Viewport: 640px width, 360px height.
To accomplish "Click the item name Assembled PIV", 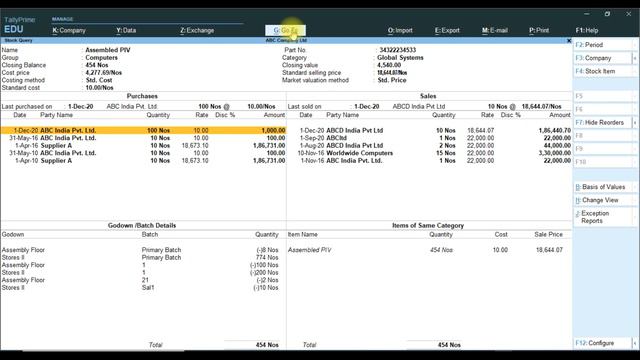I will coord(108,50).
